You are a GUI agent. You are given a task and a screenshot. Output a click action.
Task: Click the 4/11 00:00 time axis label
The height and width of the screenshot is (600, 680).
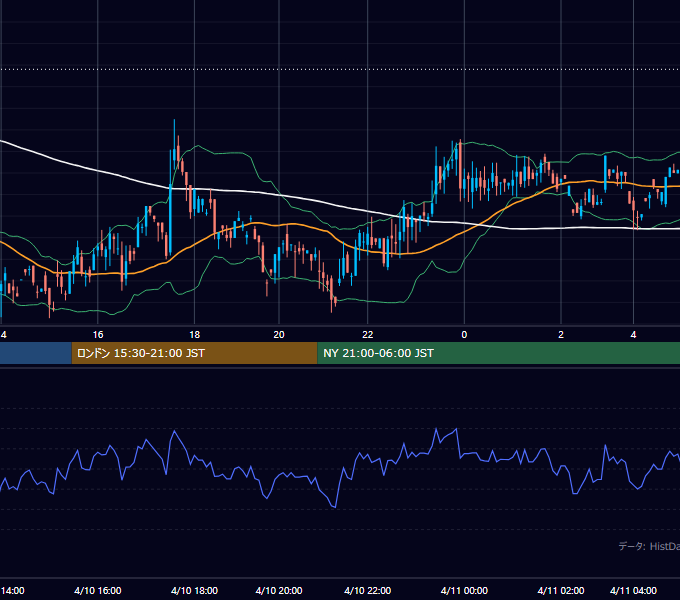coord(464,590)
